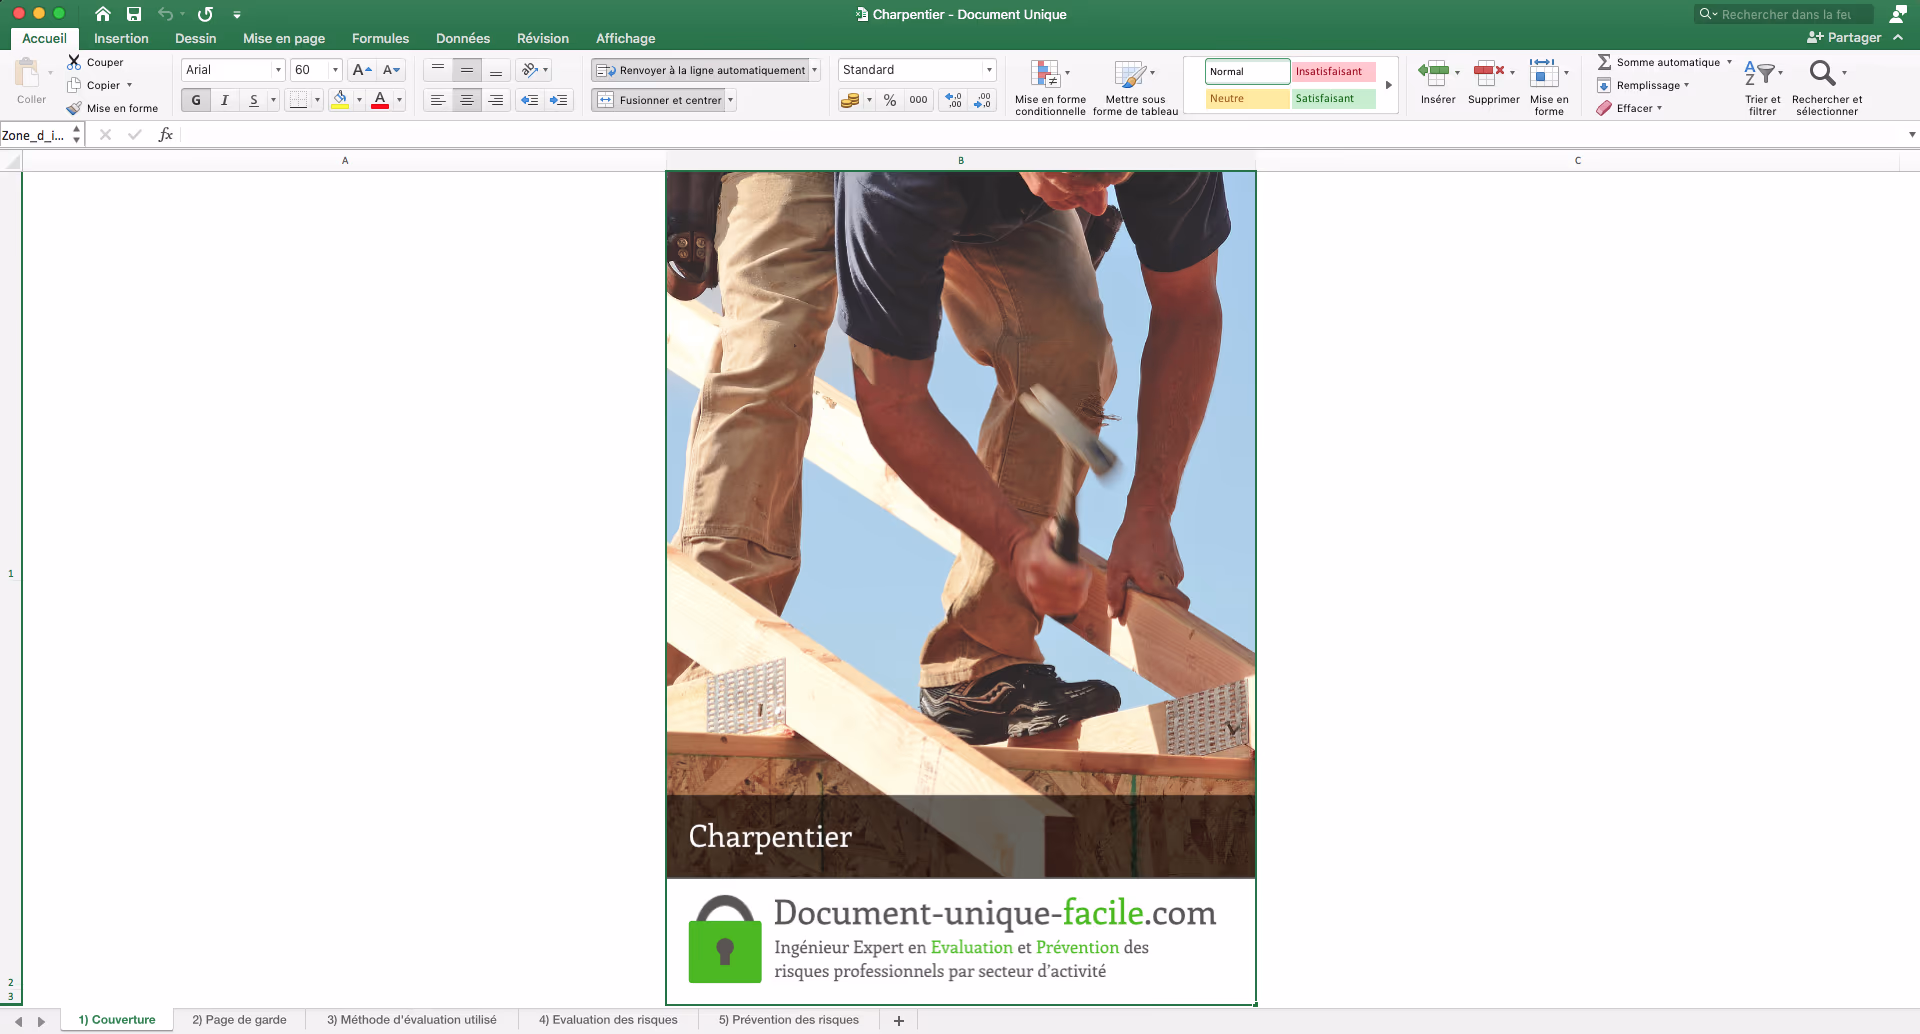
Task: Add a new sheet with plus button
Action: point(899,1020)
